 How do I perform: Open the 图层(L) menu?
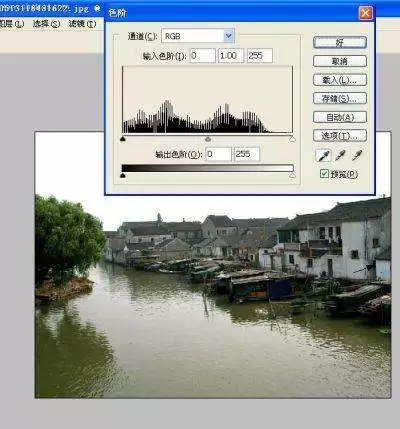[x=12, y=24]
